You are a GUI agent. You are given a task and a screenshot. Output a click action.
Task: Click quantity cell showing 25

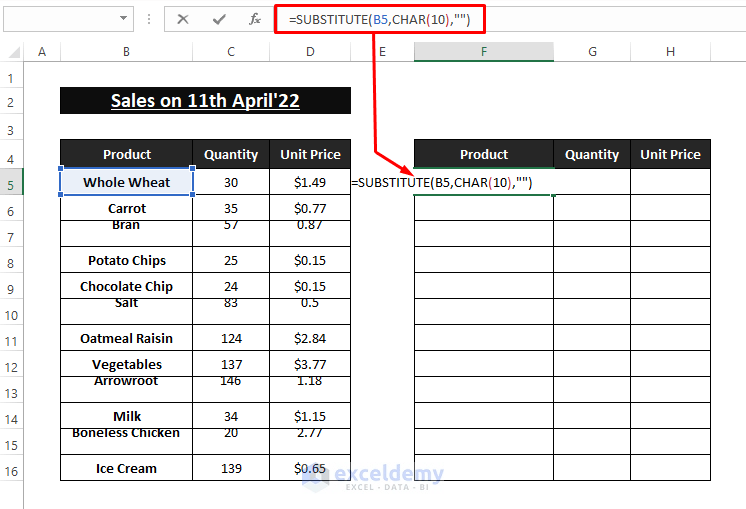click(231, 260)
